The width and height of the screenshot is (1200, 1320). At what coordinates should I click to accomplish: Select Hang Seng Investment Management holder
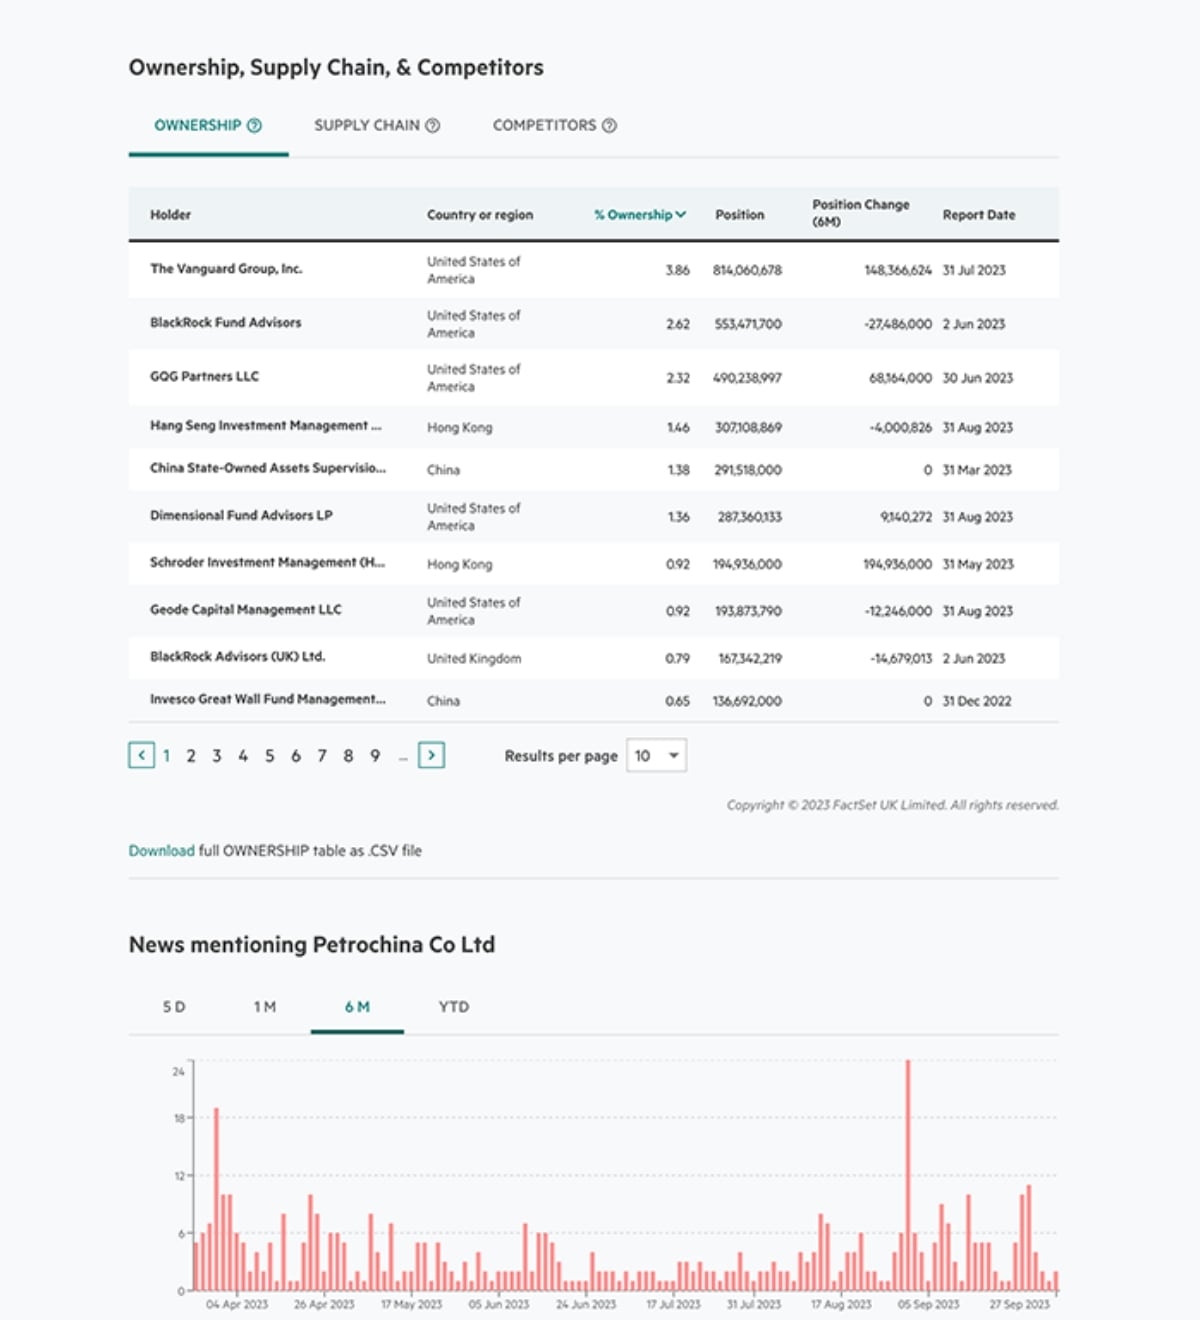[266, 426]
